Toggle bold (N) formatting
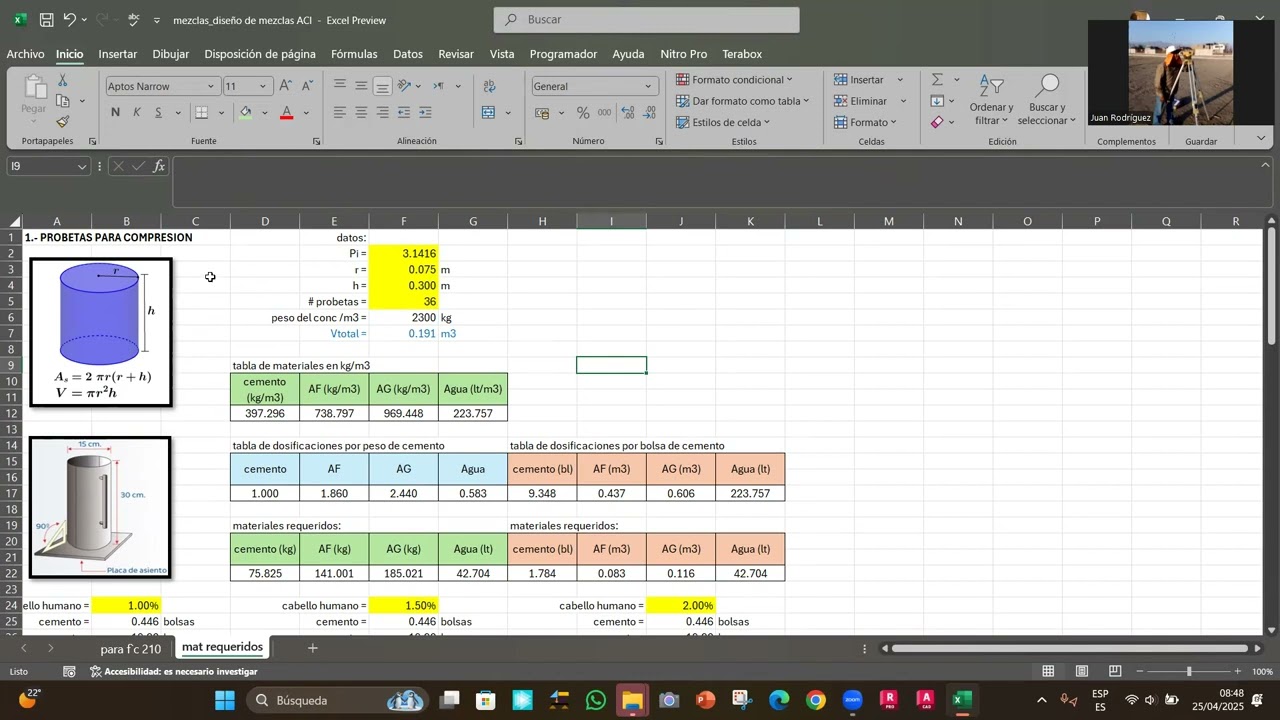This screenshot has height=720, width=1280. pyautogui.click(x=116, y=113)
